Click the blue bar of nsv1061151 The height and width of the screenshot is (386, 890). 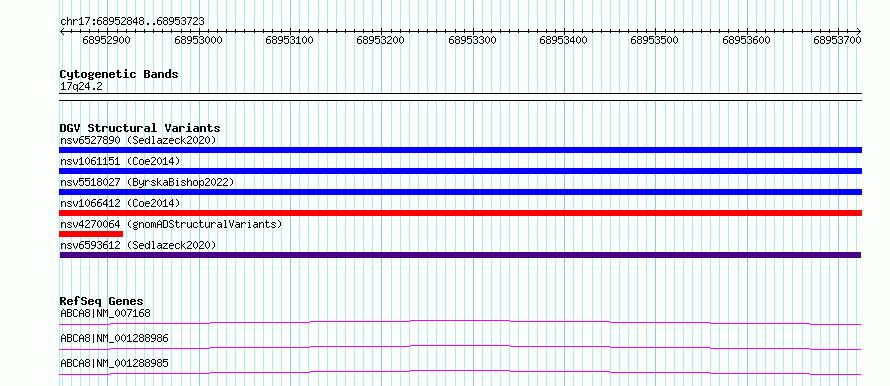click(x=461, y=171)
